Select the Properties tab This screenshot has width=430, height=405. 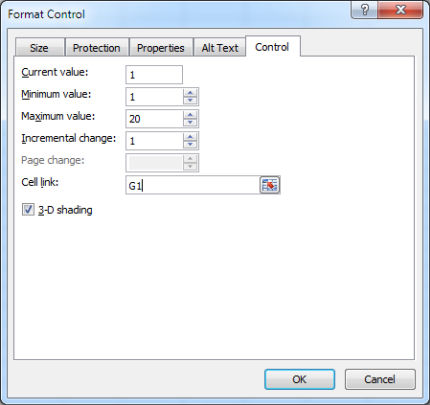tap(160, 48)
